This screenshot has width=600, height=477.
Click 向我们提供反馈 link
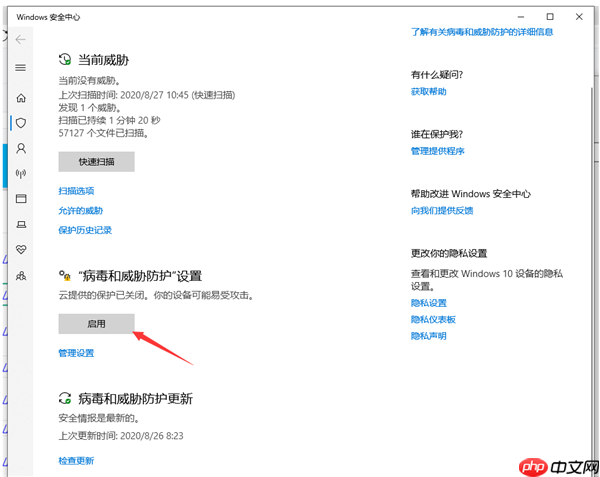click(x=442, y=211)
